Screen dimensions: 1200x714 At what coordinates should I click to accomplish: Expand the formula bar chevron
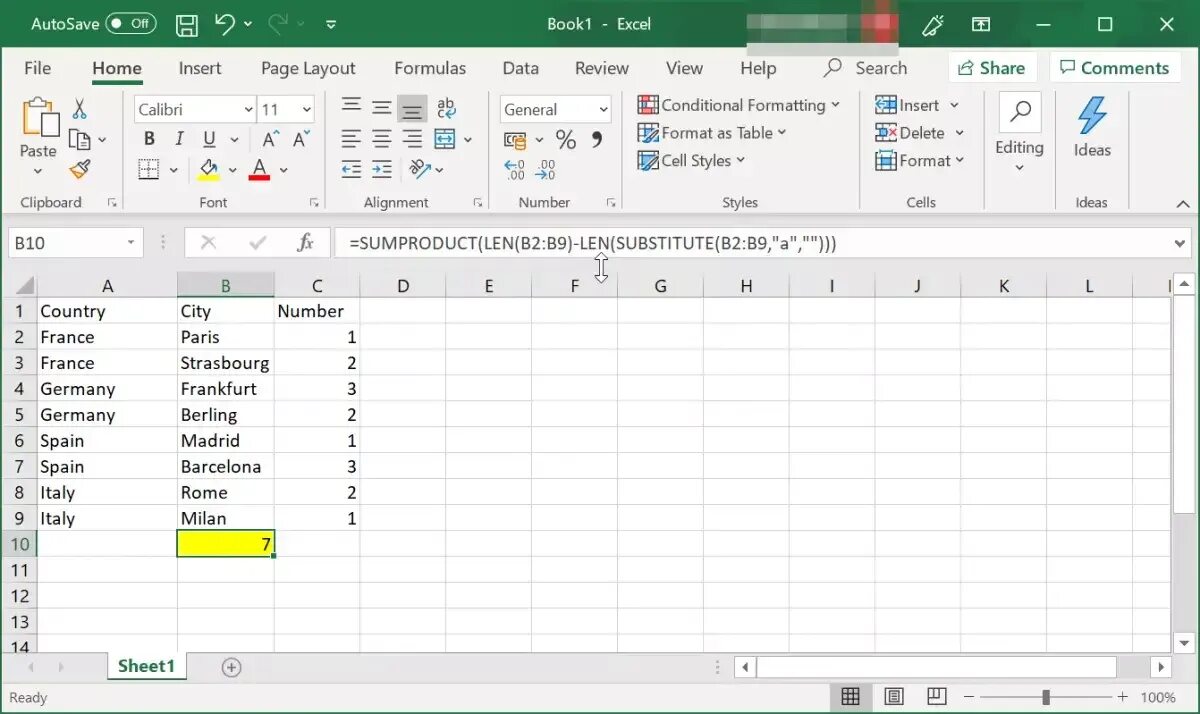coord(1181,243)
